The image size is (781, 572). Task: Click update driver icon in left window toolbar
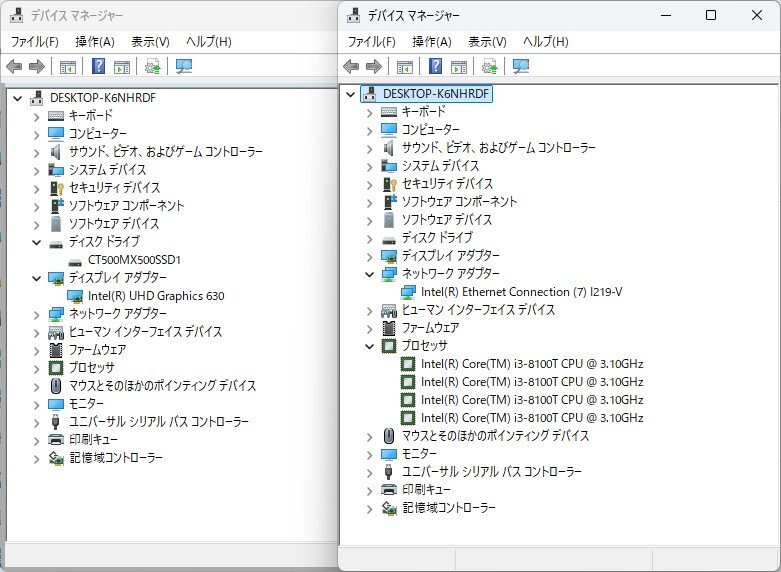152,66
